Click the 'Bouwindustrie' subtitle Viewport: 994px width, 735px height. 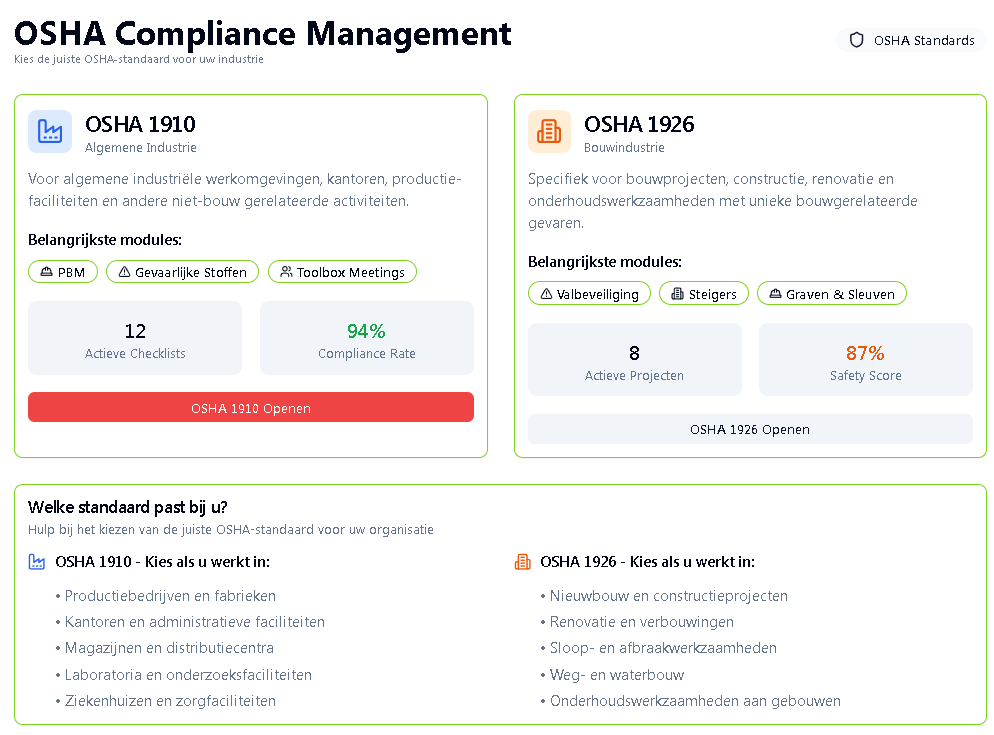coord(624,148)
